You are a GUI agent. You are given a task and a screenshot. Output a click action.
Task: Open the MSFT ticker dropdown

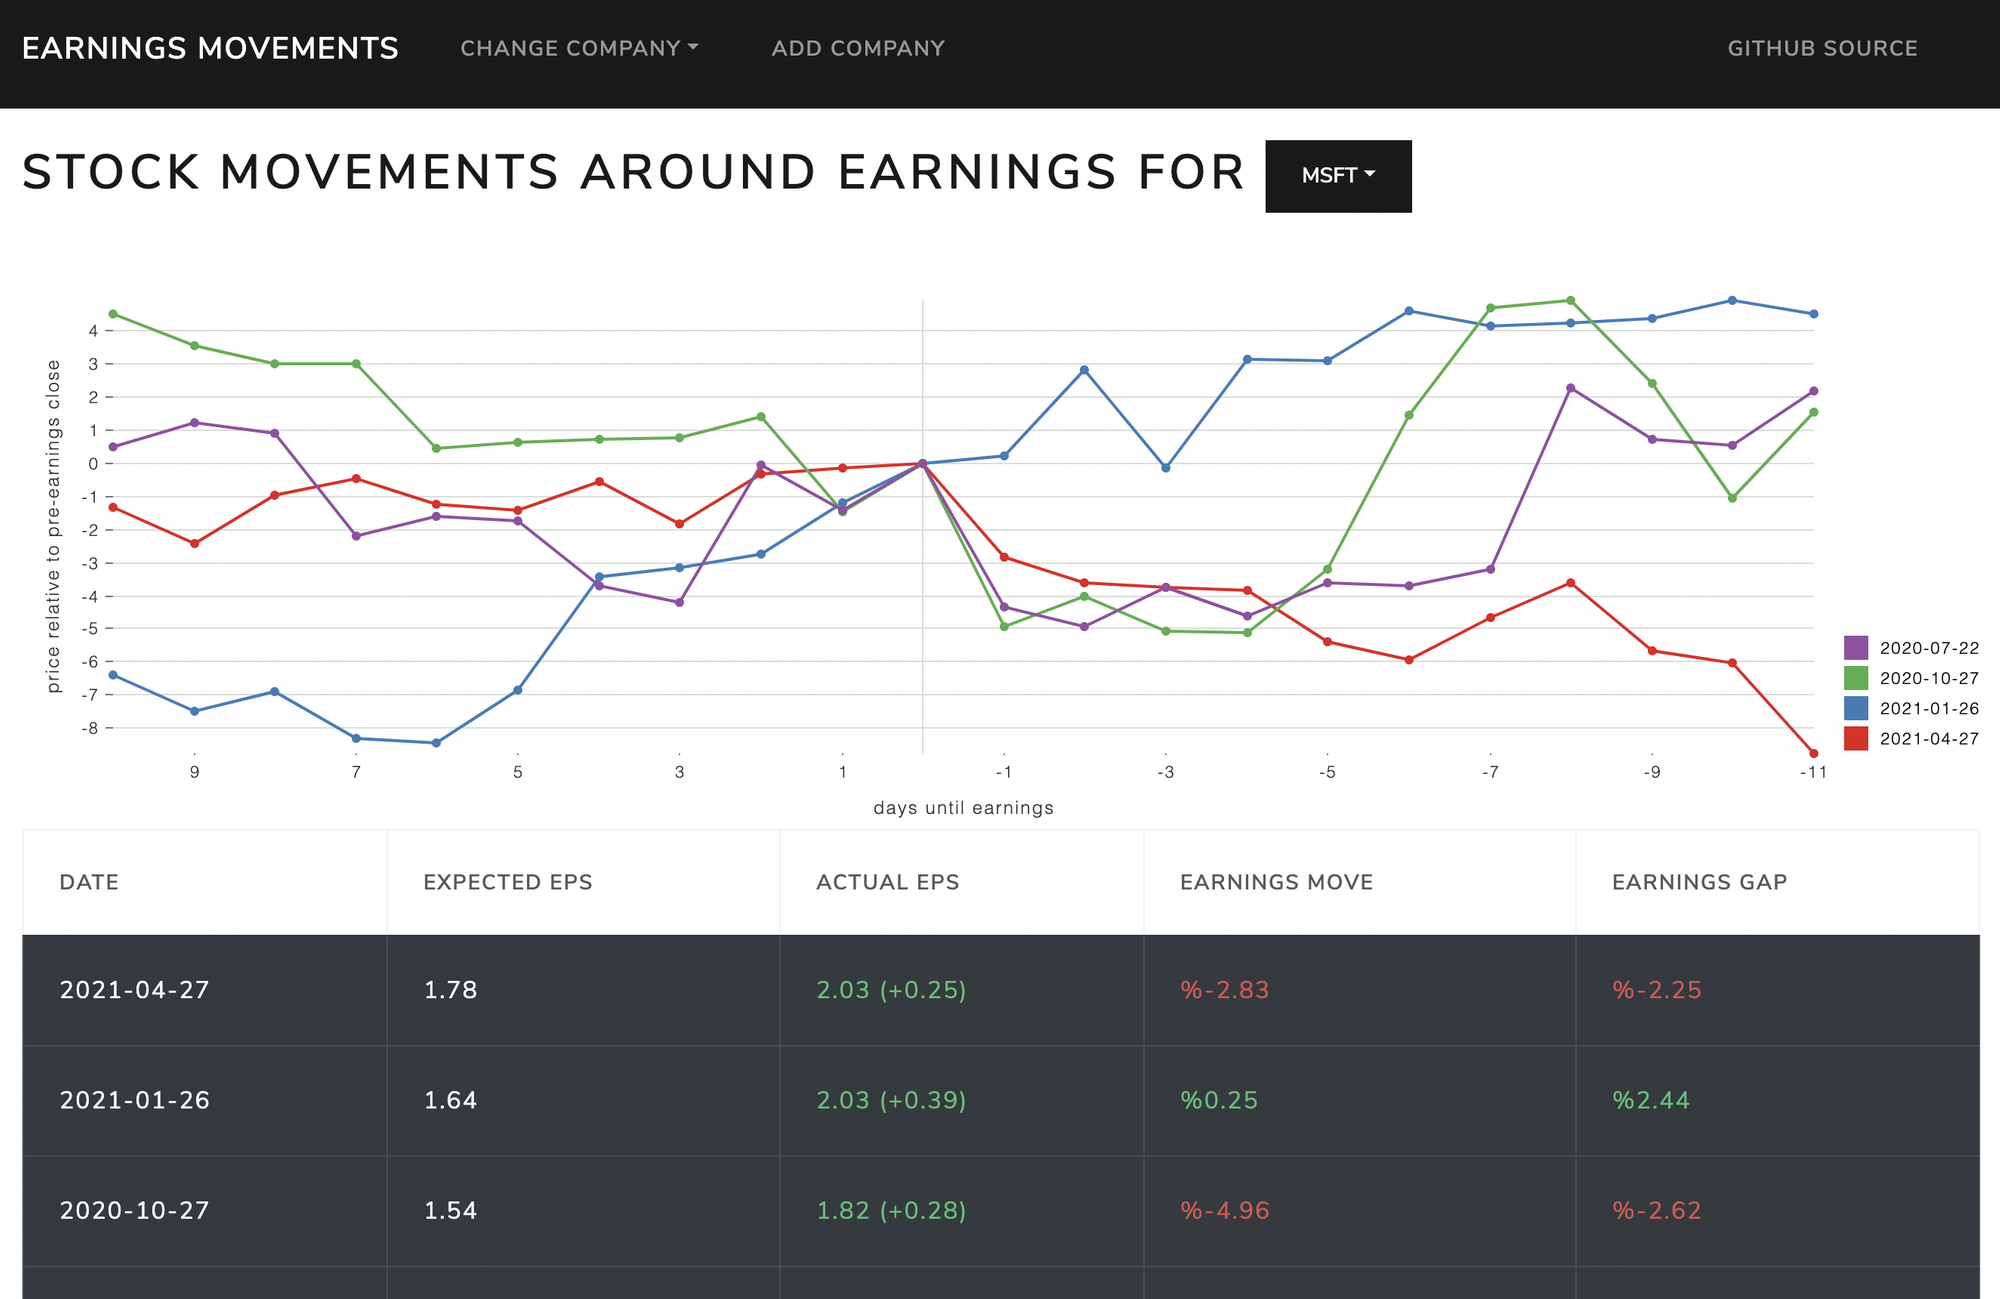pos(1338,176)
